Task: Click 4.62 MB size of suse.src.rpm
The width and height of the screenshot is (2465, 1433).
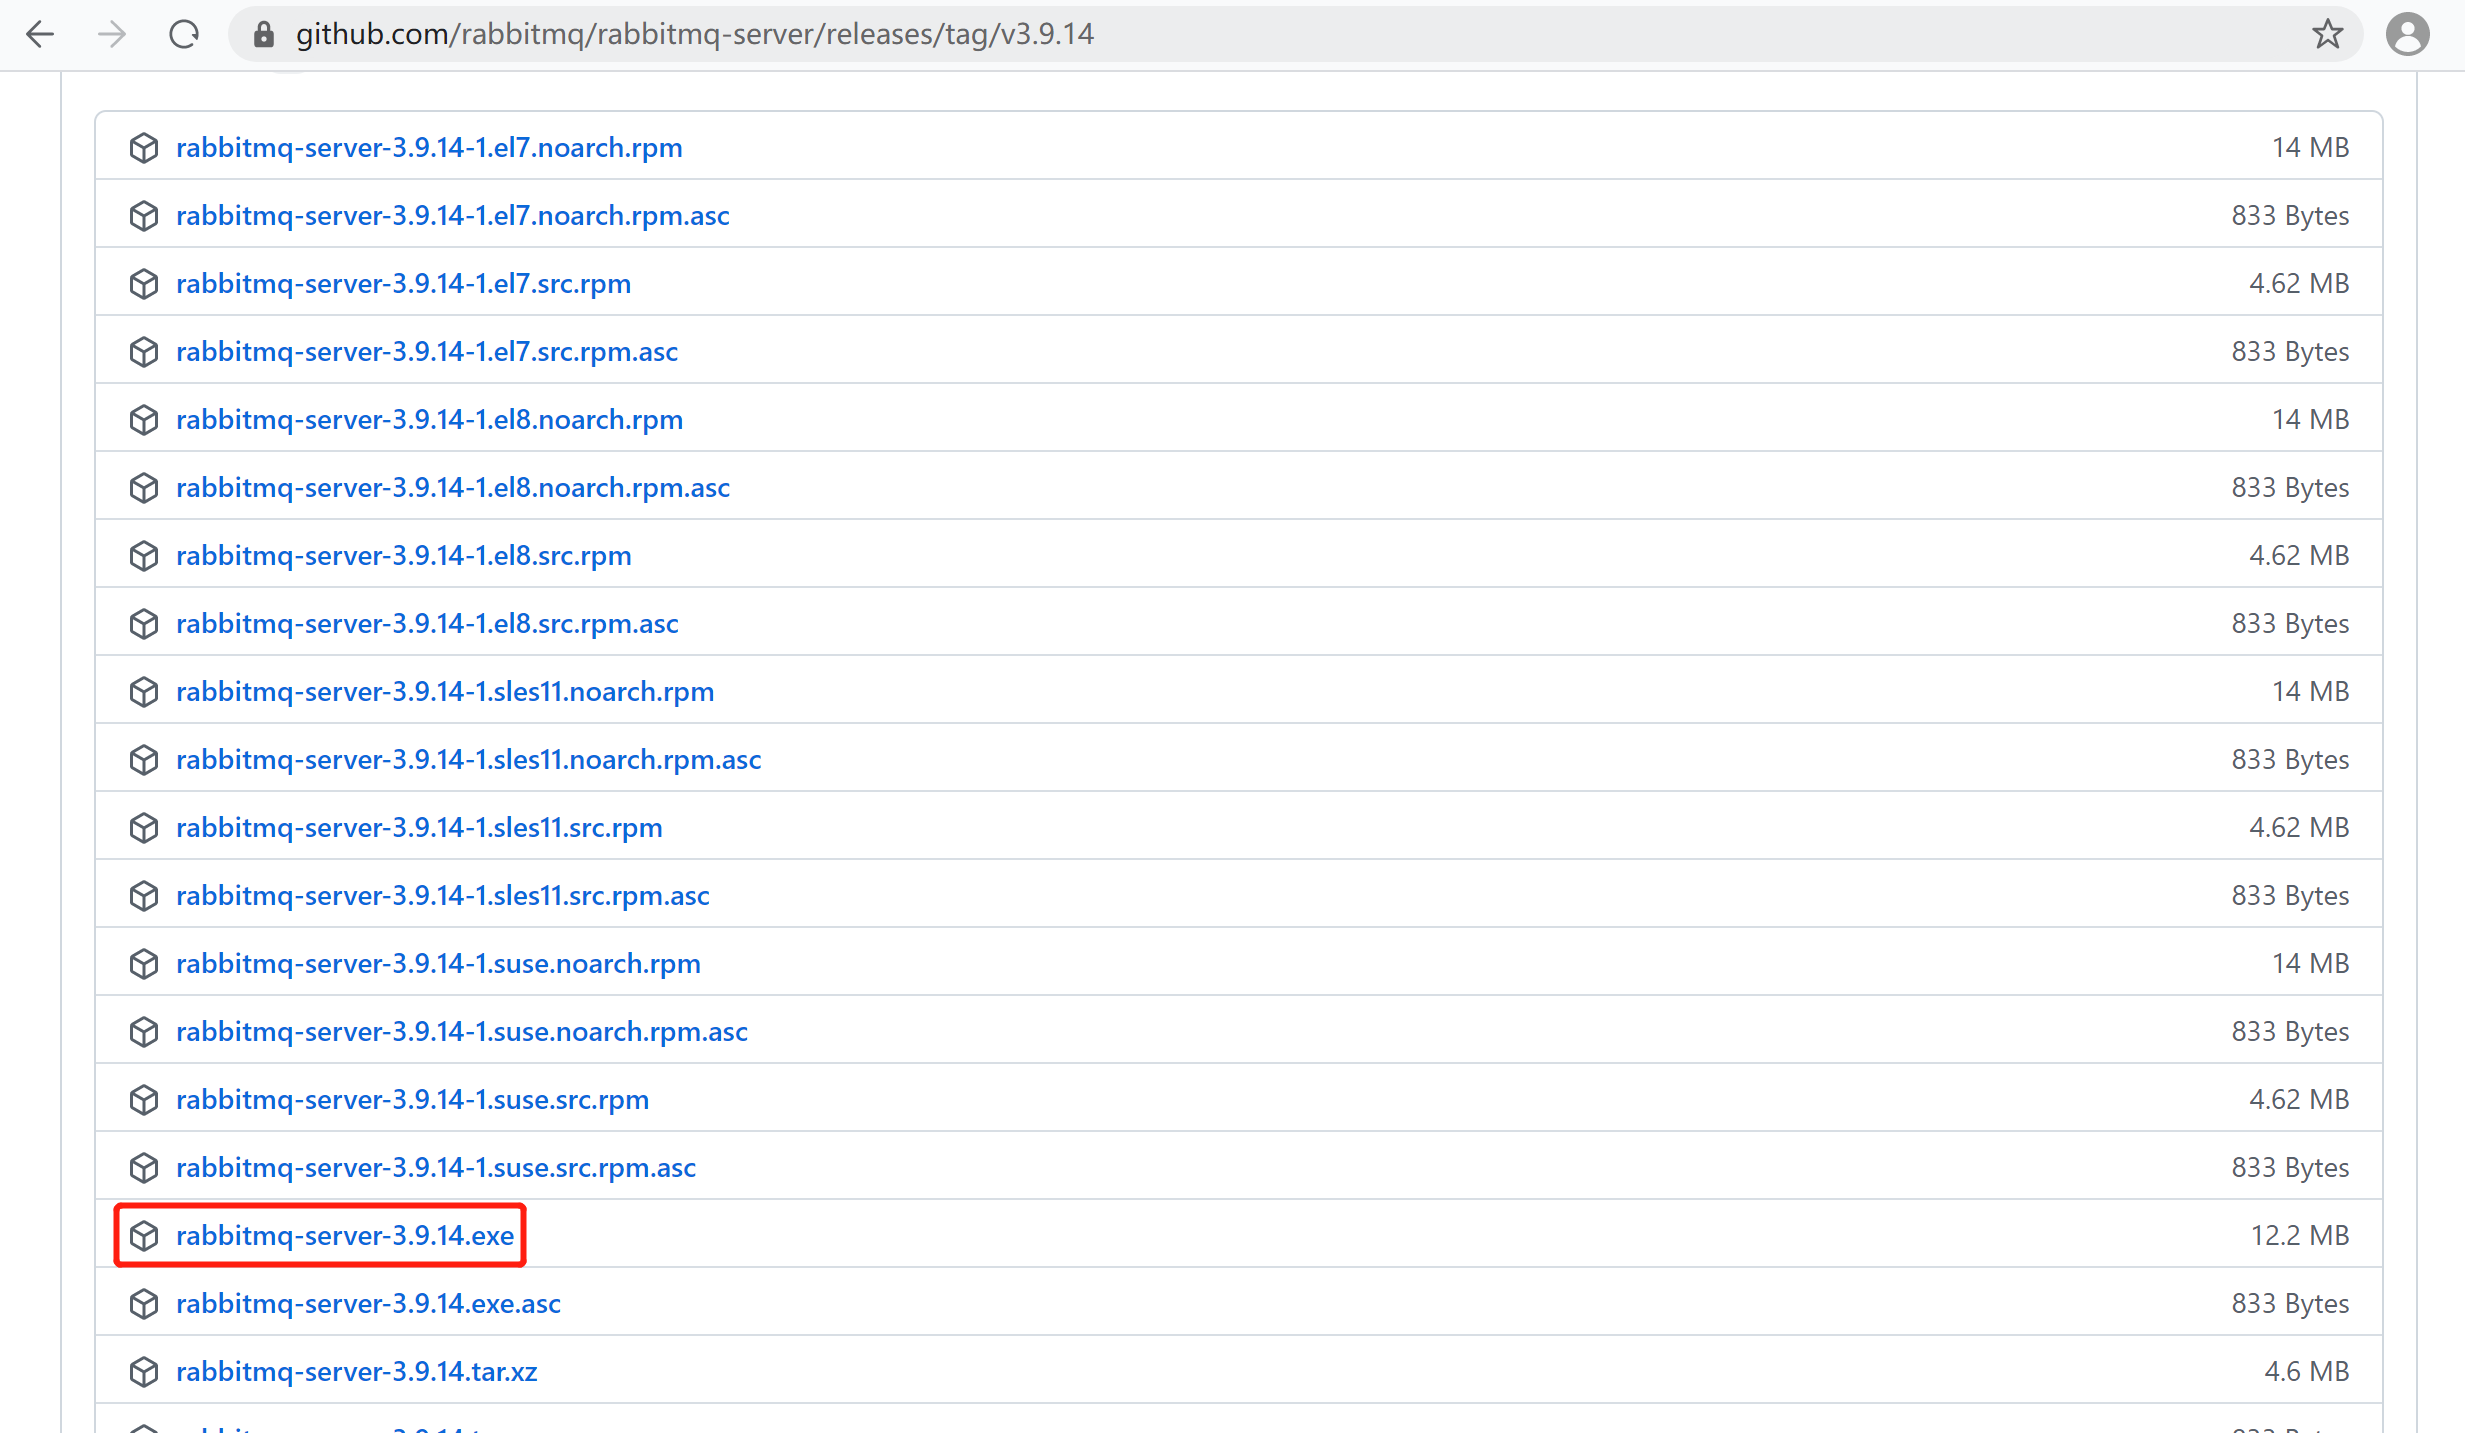Action: coord(2299,1100)
